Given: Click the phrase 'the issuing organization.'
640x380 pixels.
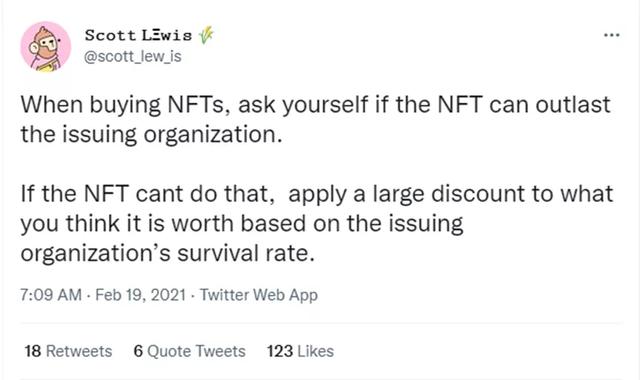Looking at the screenshot, I should (151, 134).
